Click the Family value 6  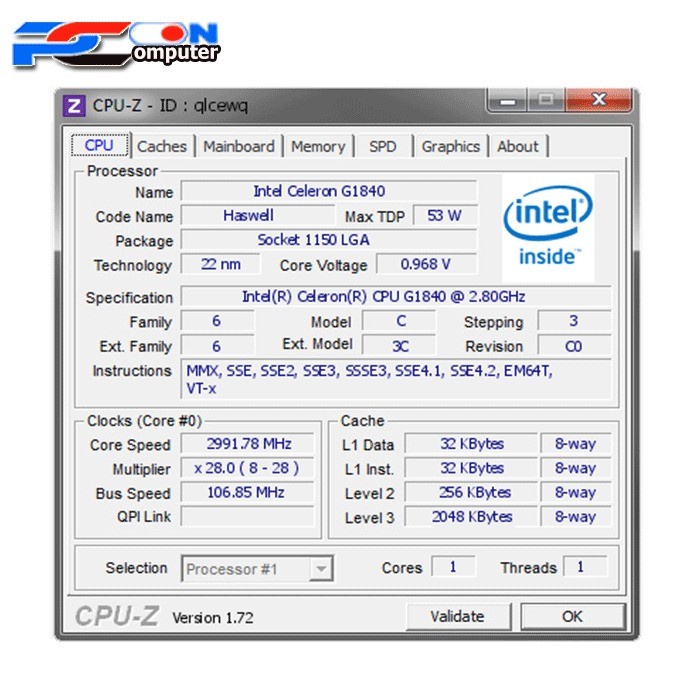coord(217,321)
